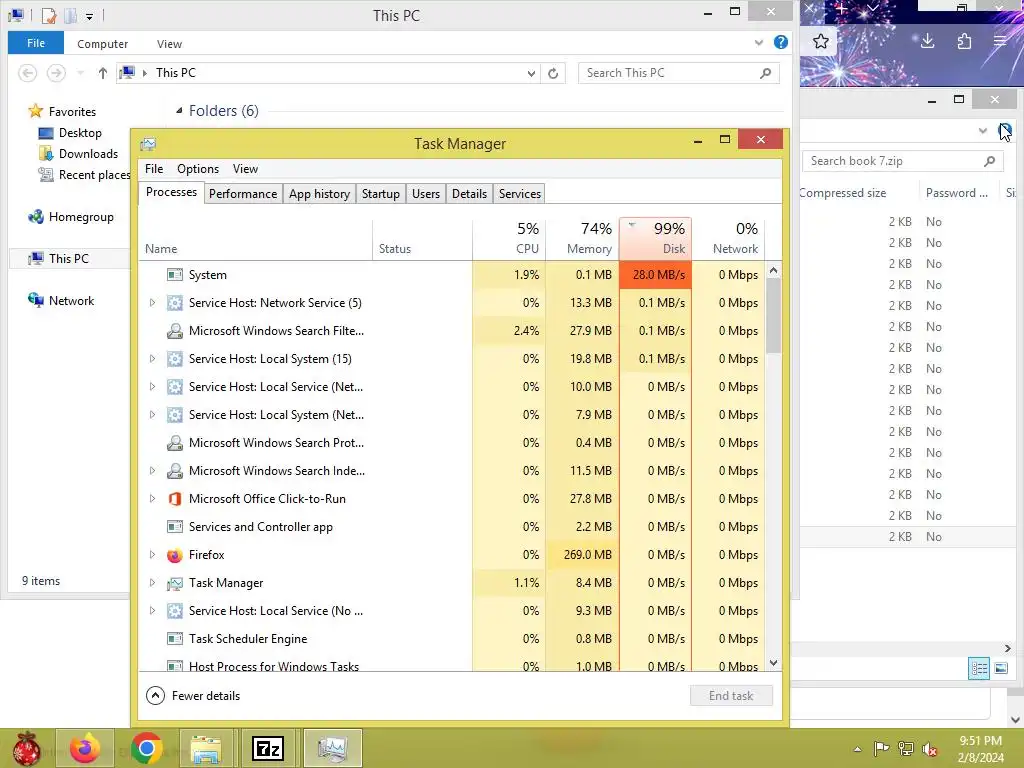The height and width of the screenshot is (768, 1024).
Task: Sort processes by the Memory column
Action: [x=582, y=239]
